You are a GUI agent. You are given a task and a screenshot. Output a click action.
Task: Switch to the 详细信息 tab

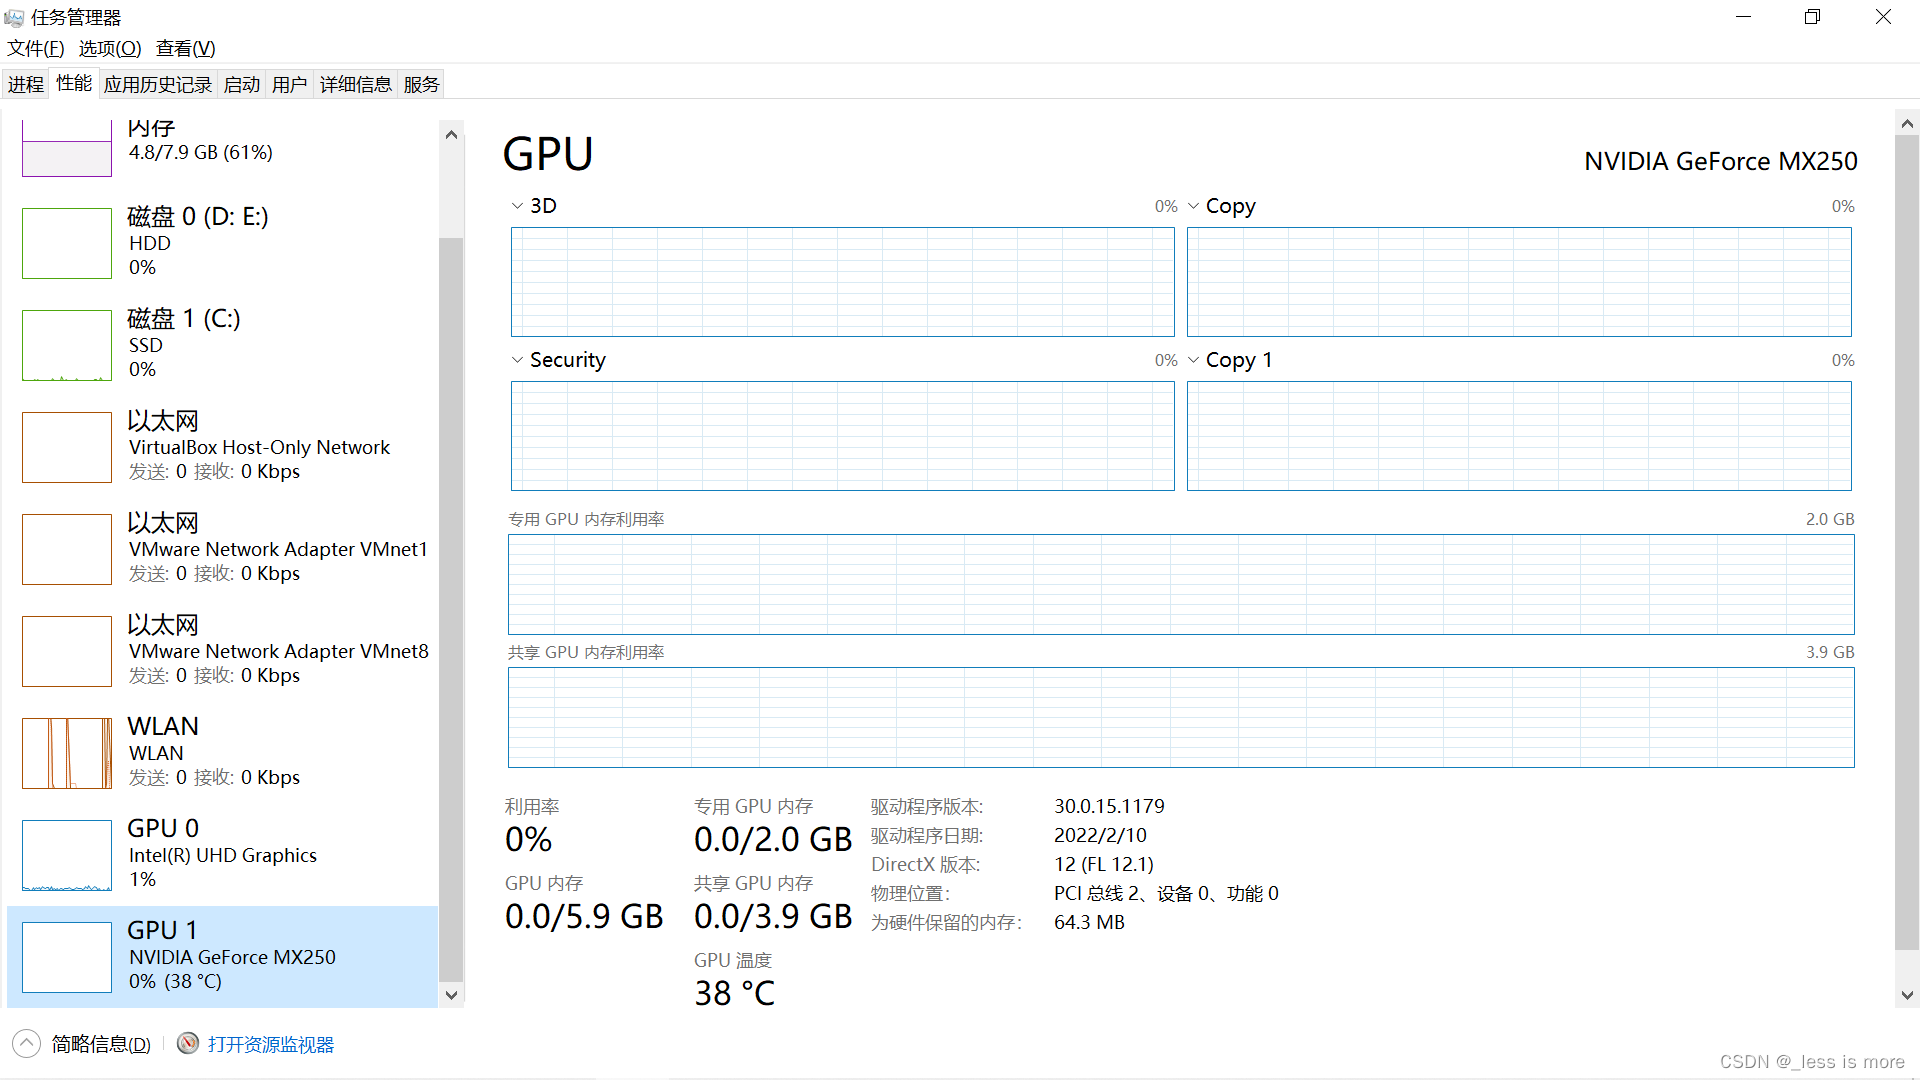point(355,84)
